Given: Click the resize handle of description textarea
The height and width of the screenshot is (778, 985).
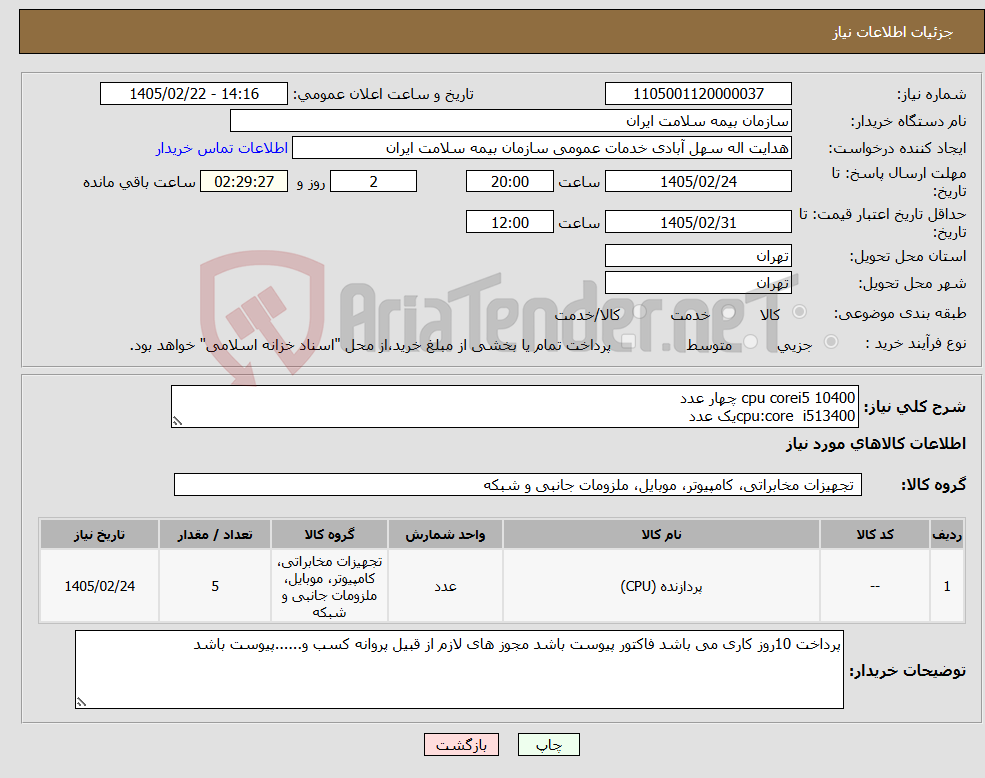Looking at the screenshot, I should point(177,422).
